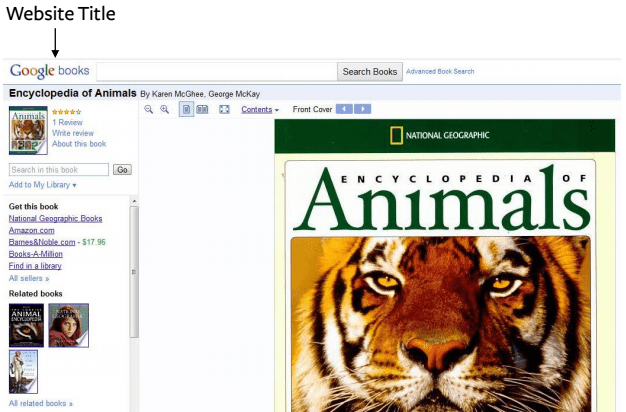Switch to two-page view
The image size is (626, 412).
click(x=202, y=109)
